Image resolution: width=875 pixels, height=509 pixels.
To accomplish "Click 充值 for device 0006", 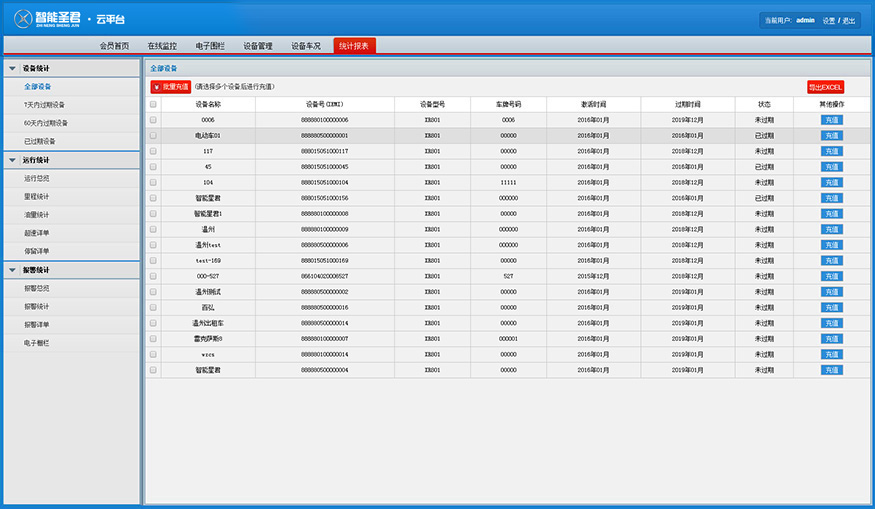I will tap(832, 120).
